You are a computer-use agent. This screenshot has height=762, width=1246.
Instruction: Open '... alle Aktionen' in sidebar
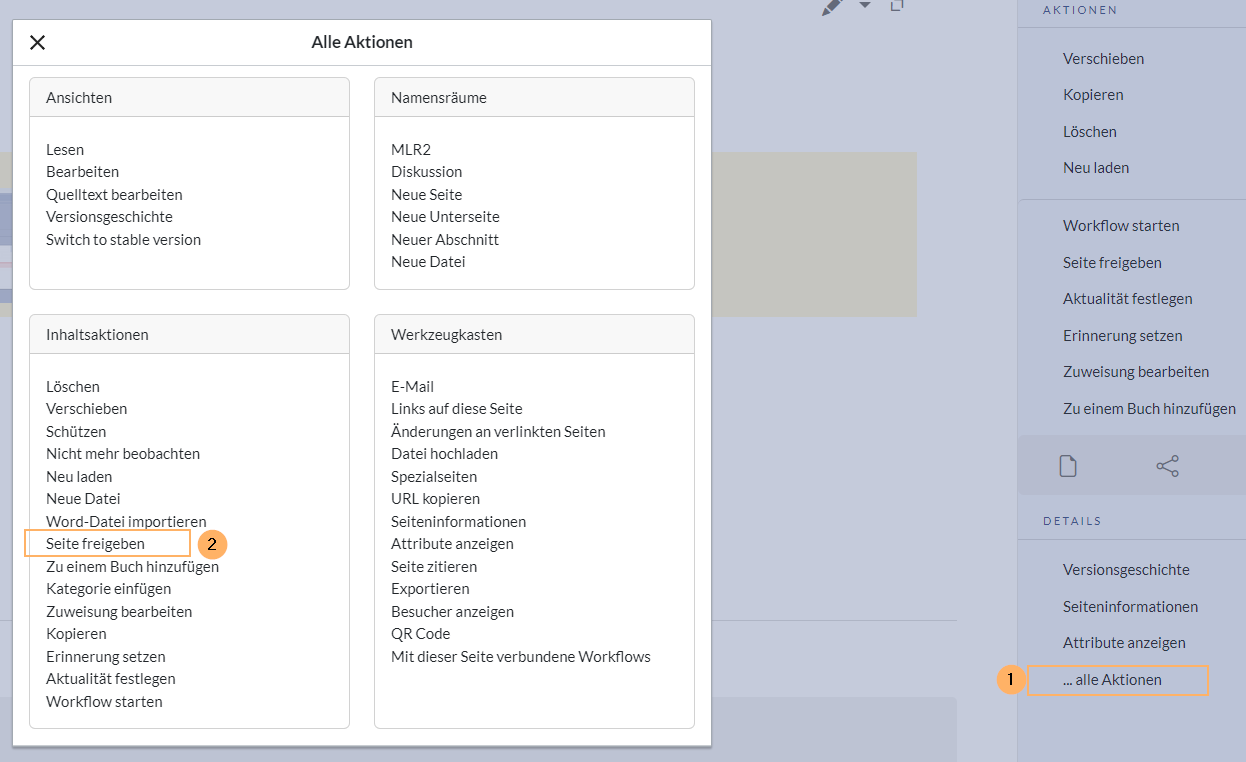[x=1112, y=680]
